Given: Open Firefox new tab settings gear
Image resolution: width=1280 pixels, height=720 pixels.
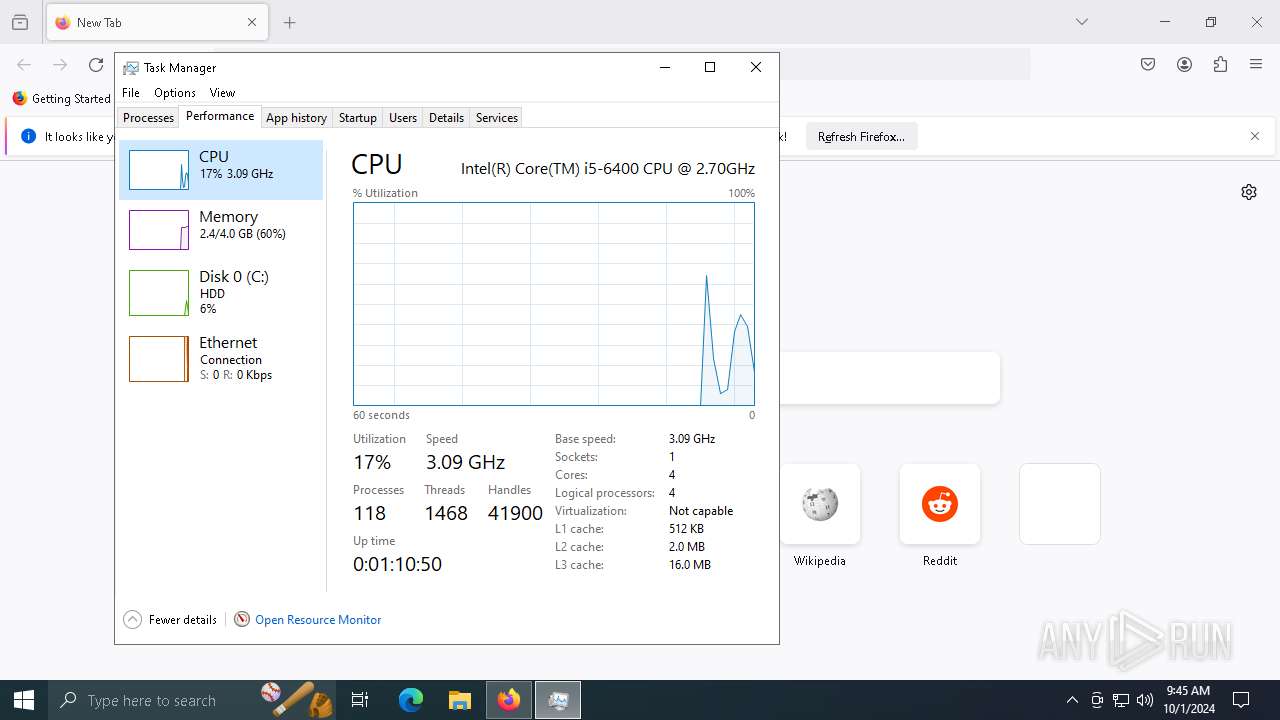Looking at the screenshot, I should [x=1249, y=192].
